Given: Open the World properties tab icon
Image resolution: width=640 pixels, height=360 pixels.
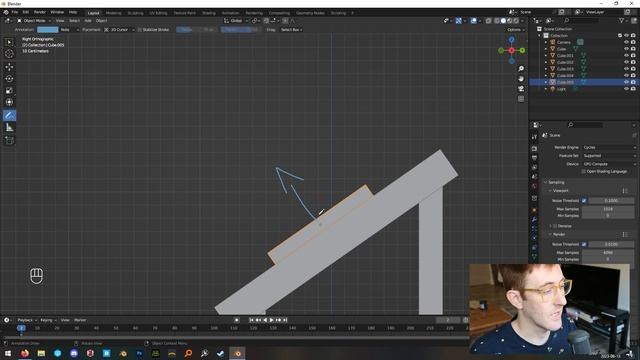Looking at the screenshot, I should point(534,187).
